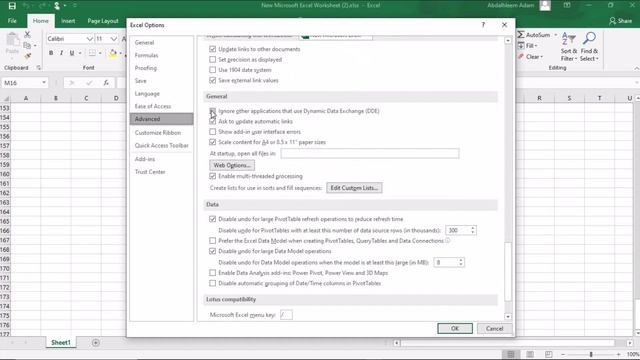Uncheck Ask to update automatic links
The image size is (640, 360).
point(213,122)
